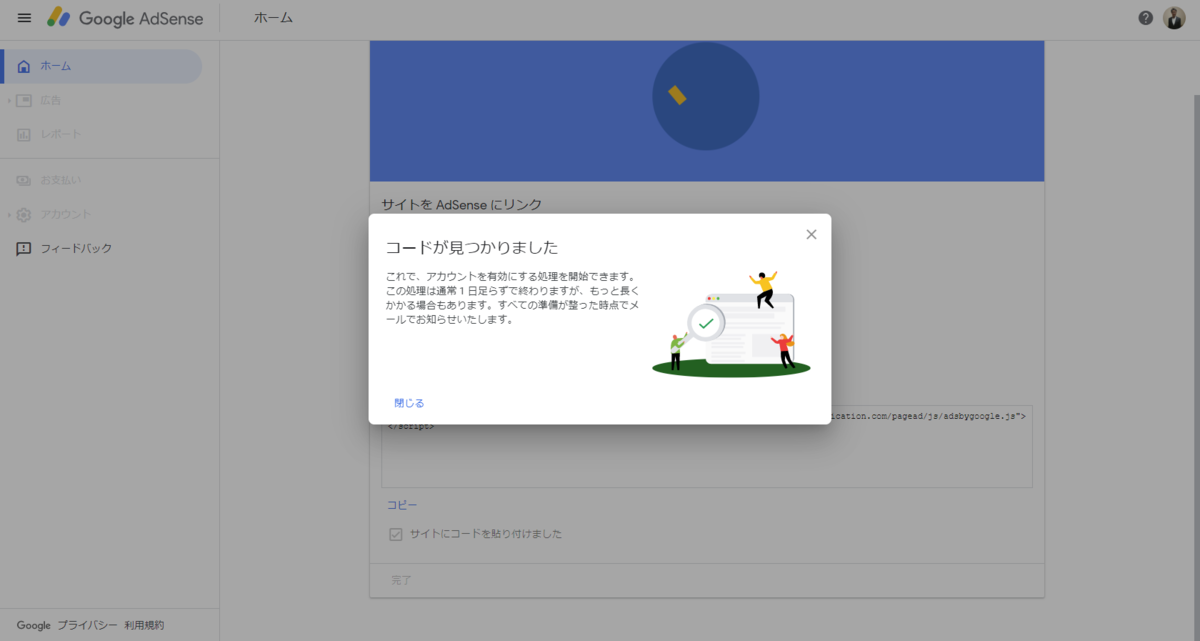The image size is (1200, 641).
Task: Click the Google AdSense logo
Action: click(x=125, y=18)
